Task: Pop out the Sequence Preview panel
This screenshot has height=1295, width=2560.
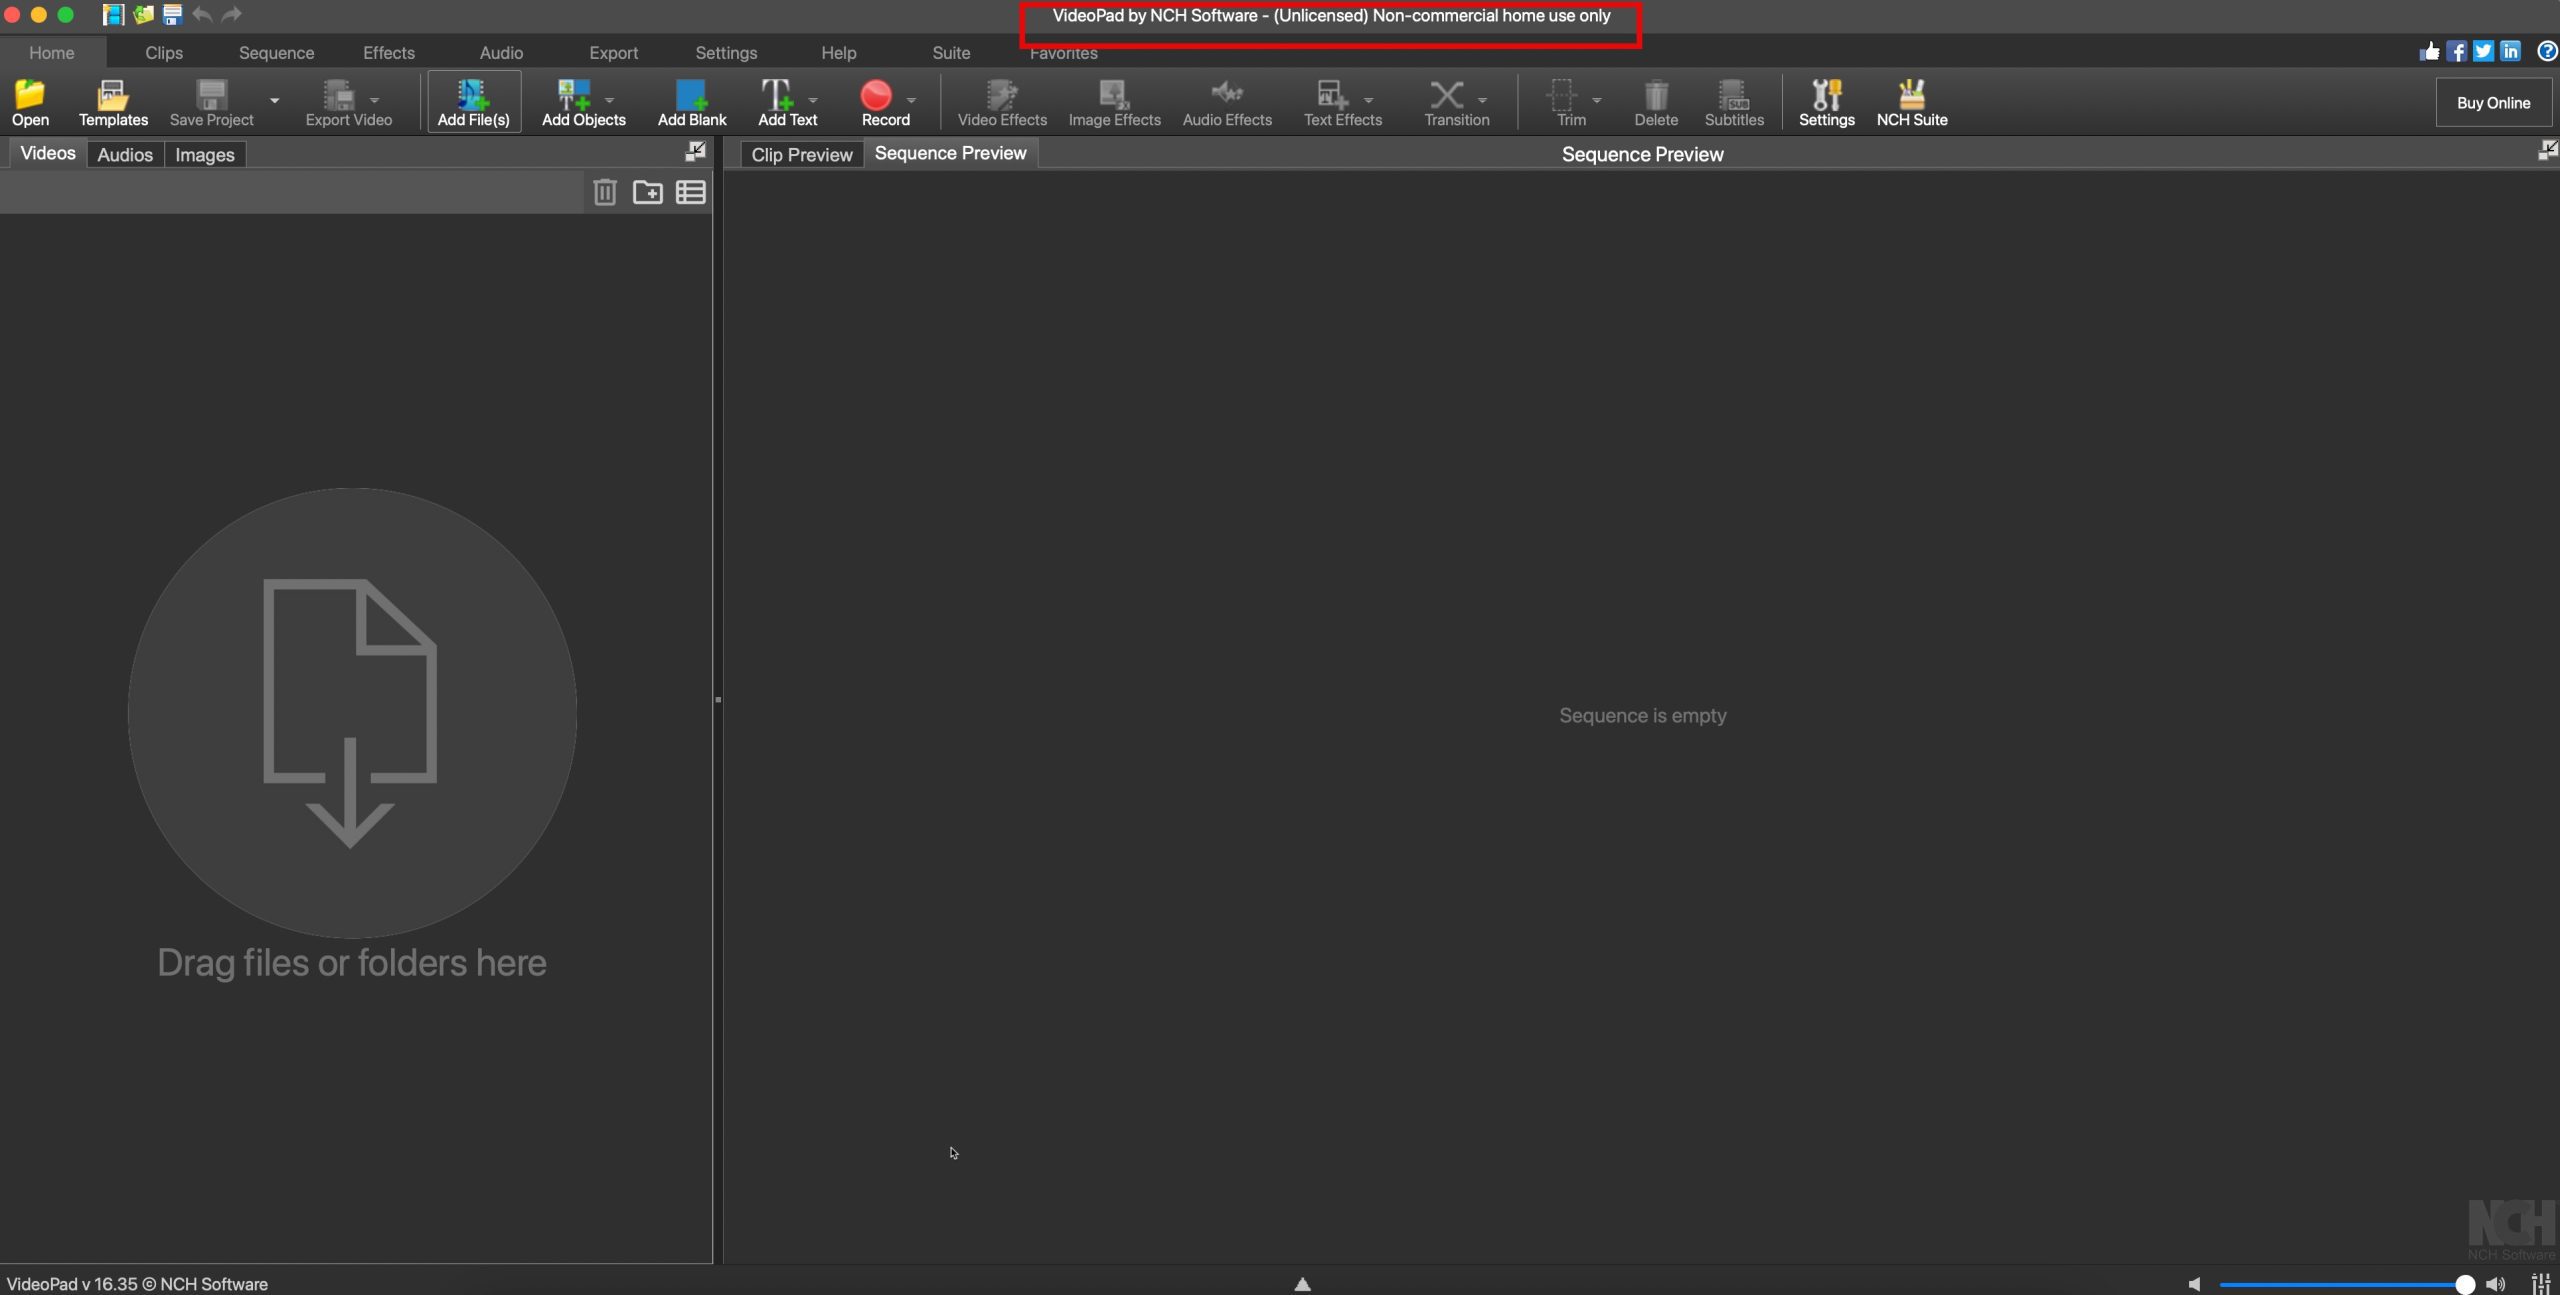Action: point(2547,151)
